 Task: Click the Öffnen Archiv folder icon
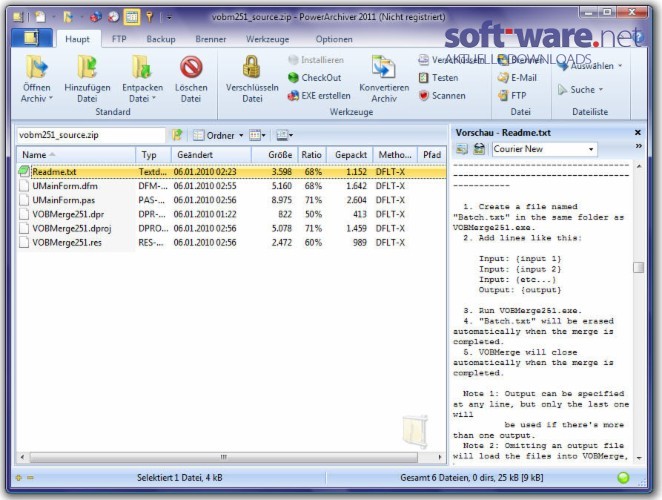pos(37,66)
